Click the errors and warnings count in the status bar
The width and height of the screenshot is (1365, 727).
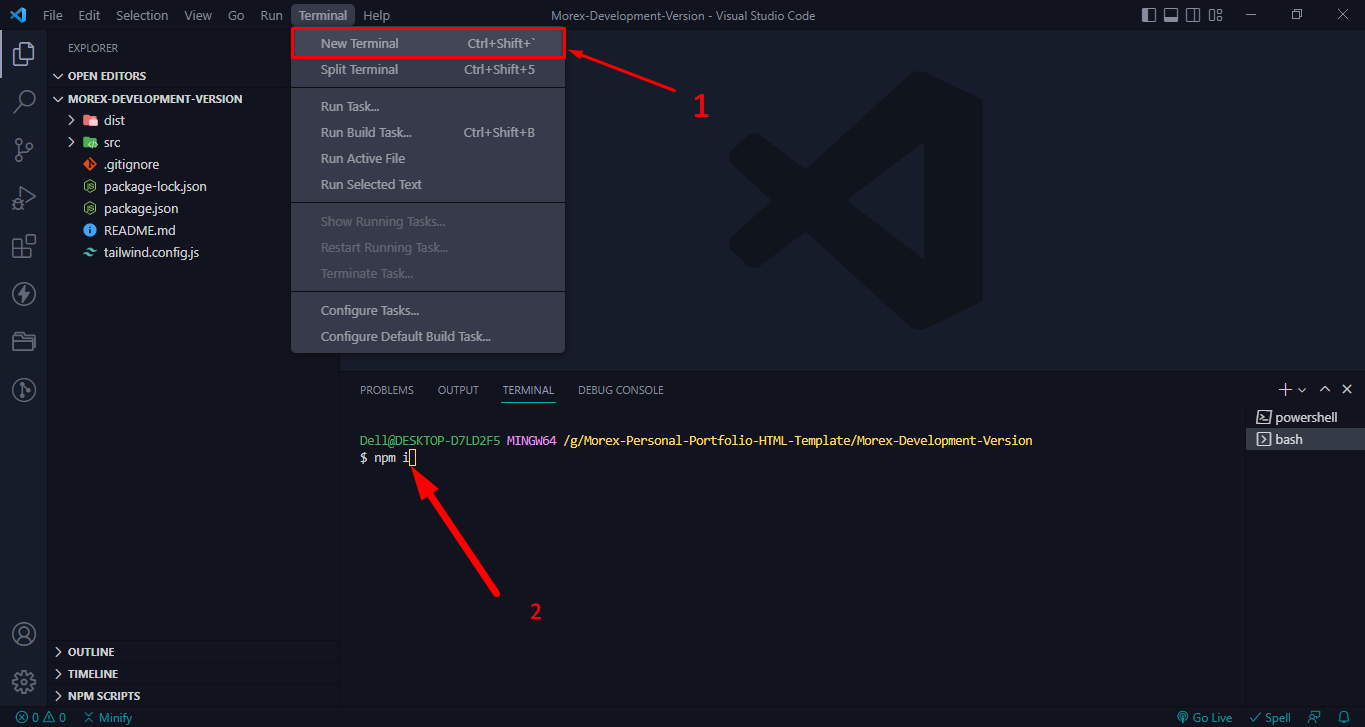point(41,717)
